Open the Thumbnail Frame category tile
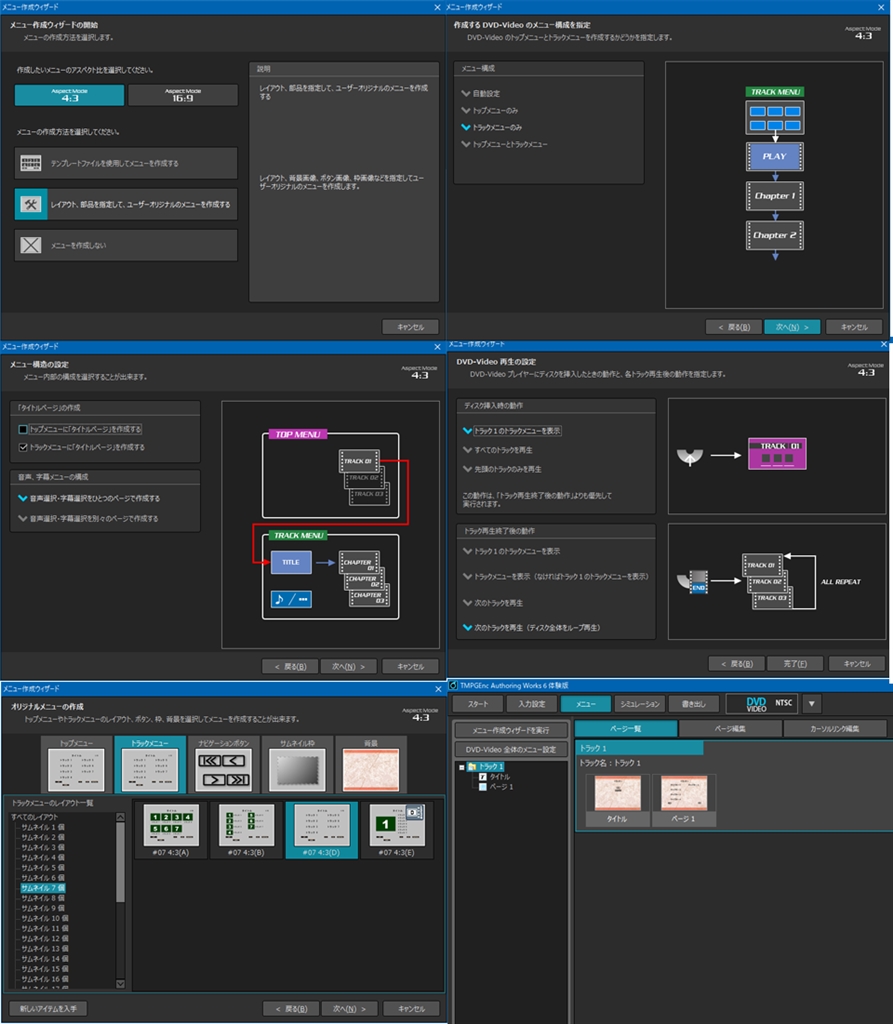Image resolution: width=893 pixels, height=1024 pixels. pos(297,764)
